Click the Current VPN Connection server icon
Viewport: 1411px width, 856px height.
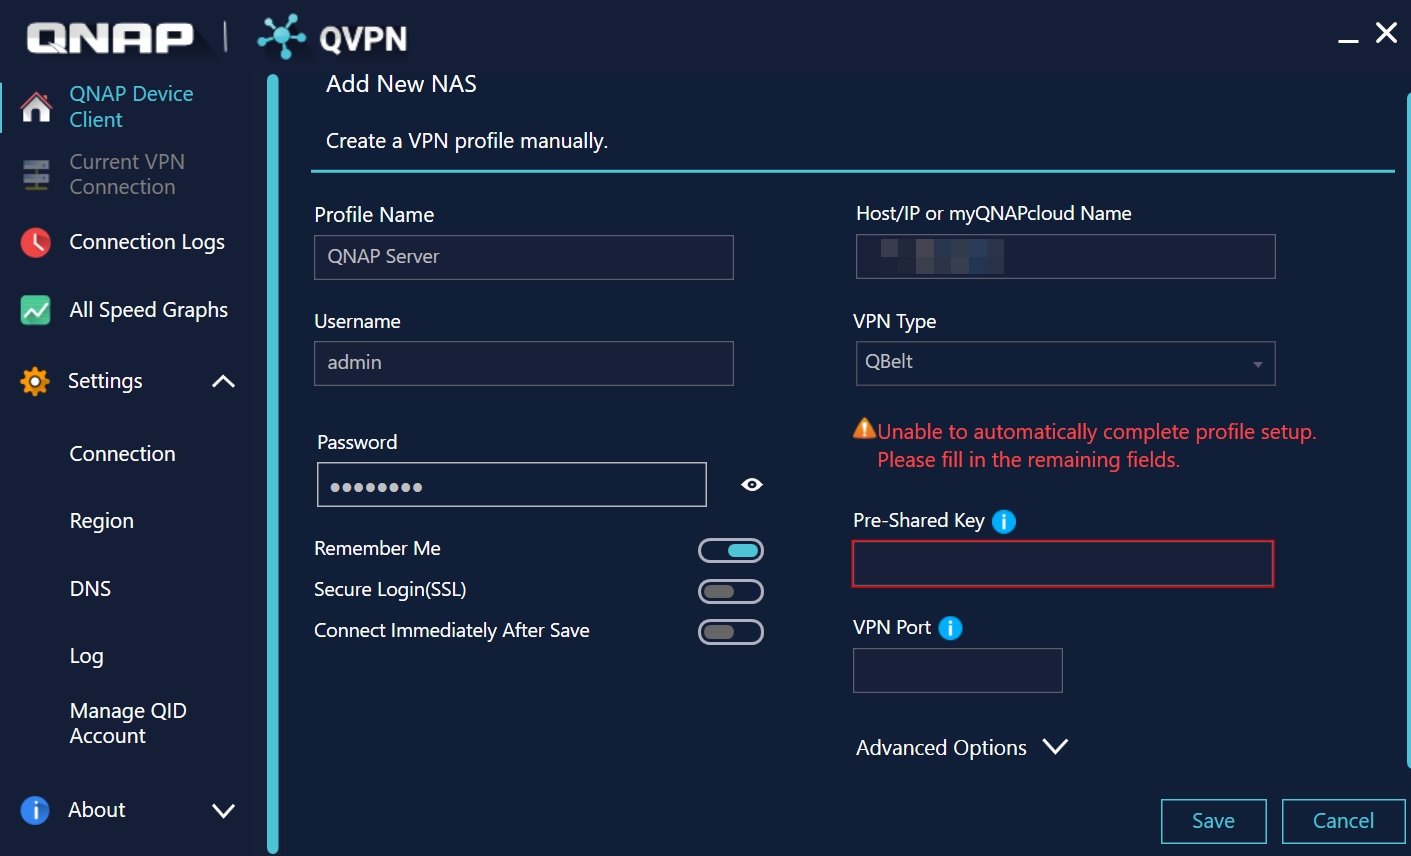tap(36, 174)
